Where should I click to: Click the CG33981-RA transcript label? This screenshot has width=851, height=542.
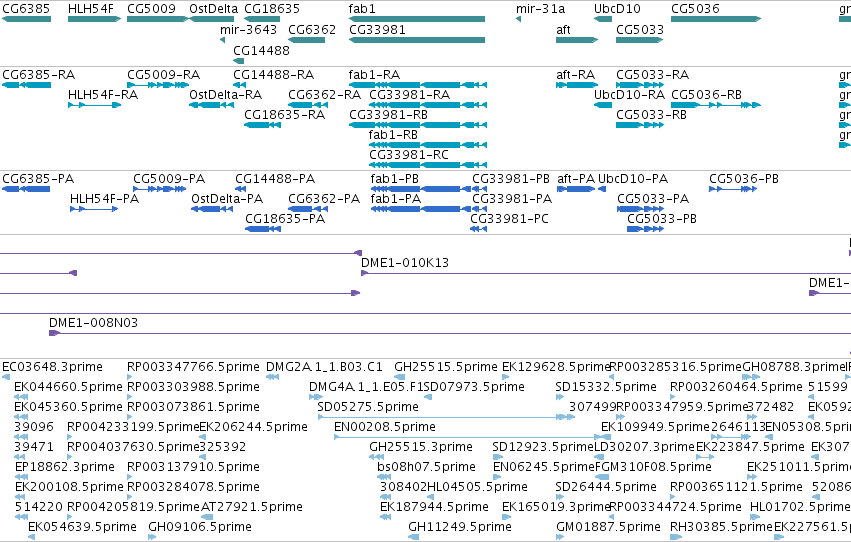[x=409, y=94]
